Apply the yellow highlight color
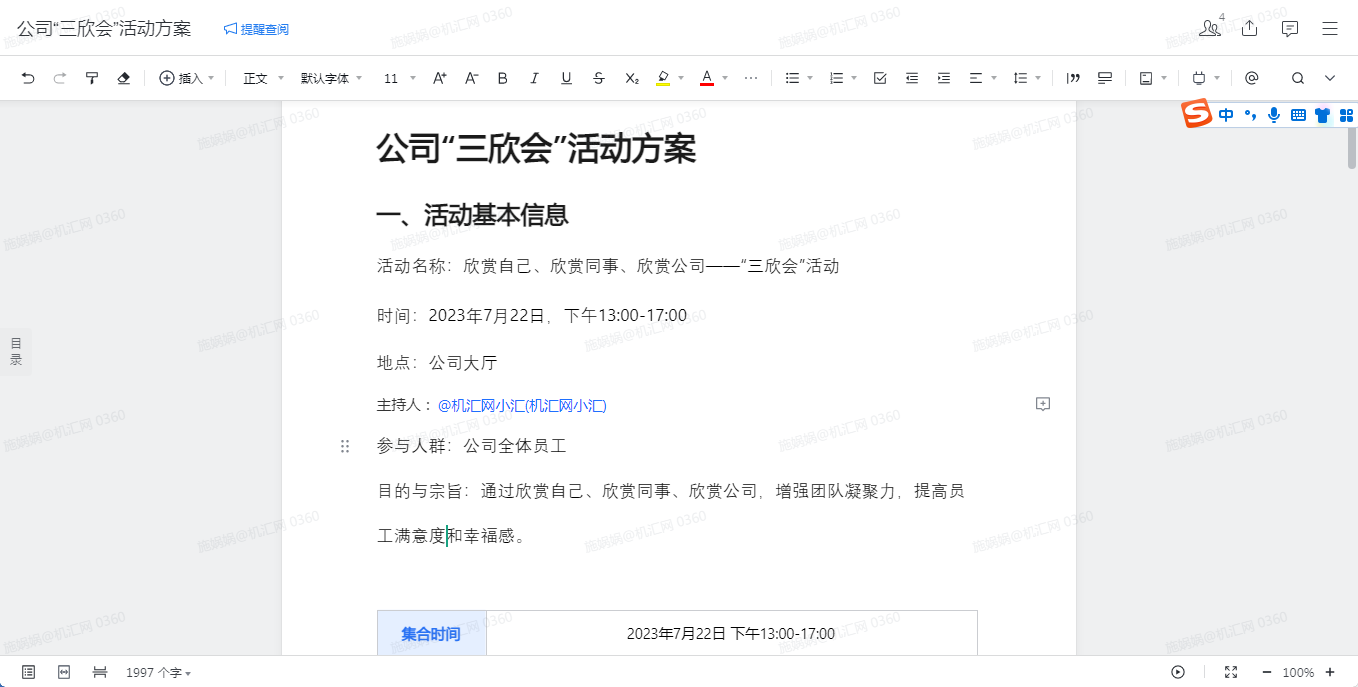Viewport: 1358px width, 687px height. (663, 78)
